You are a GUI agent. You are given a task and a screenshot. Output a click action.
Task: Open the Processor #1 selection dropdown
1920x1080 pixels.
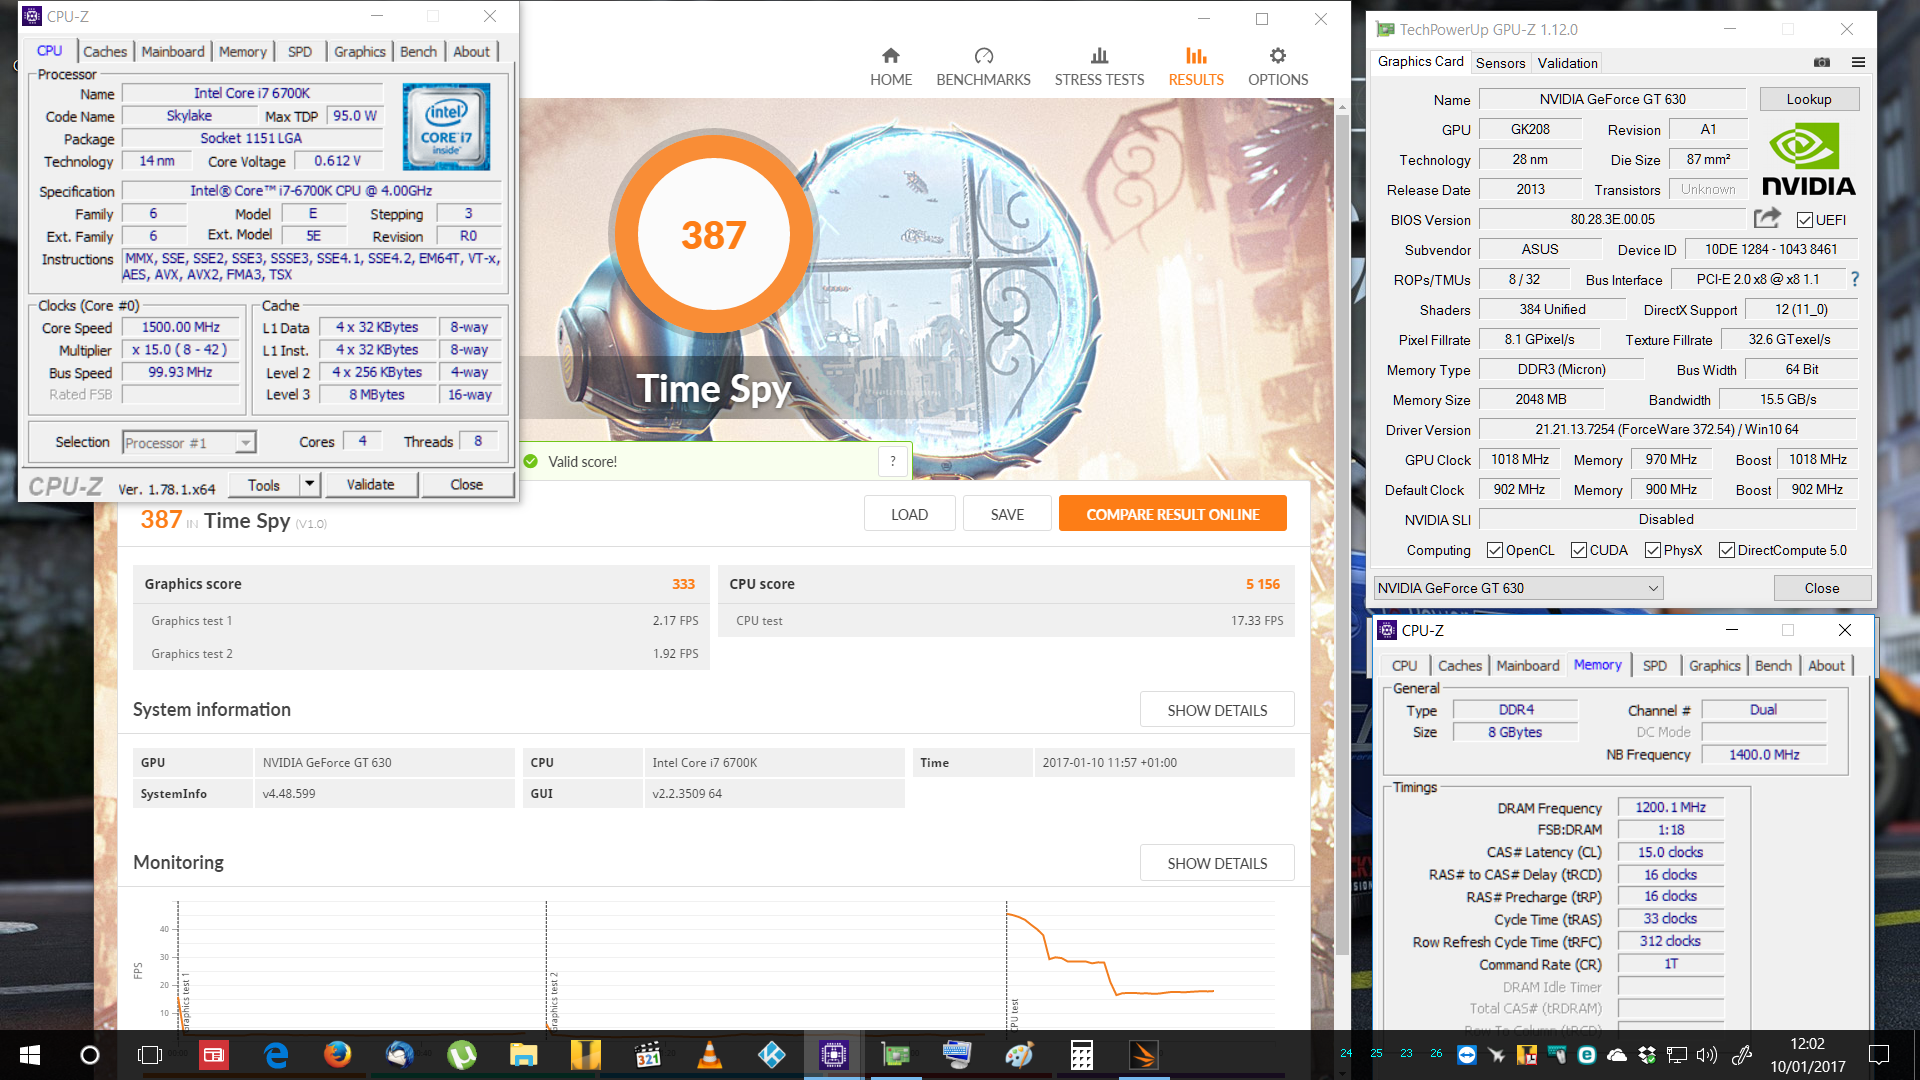pos(189,442)
